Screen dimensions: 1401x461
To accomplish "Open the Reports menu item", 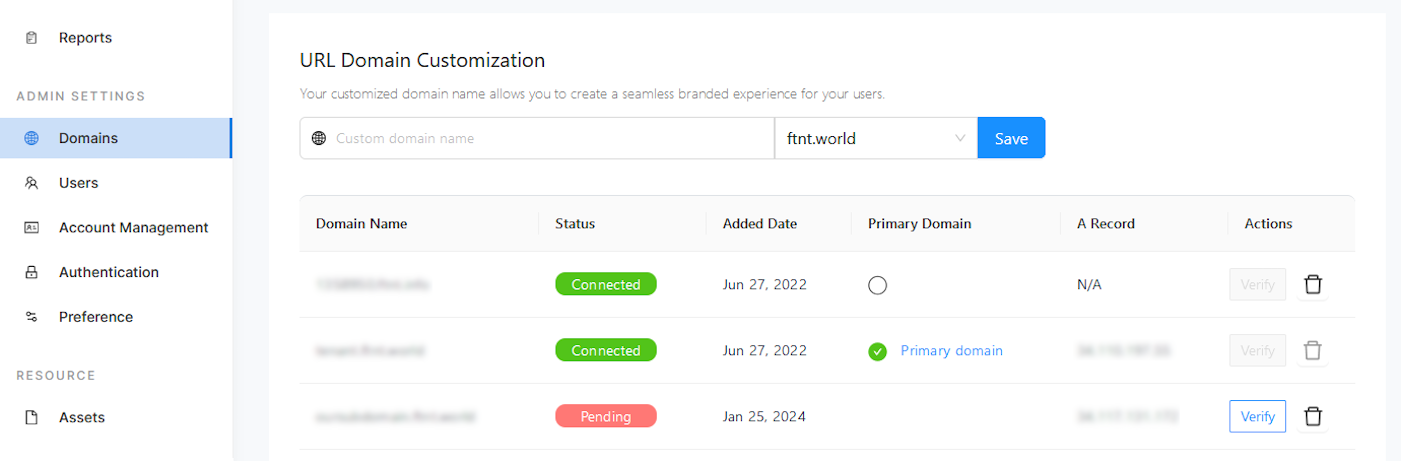I will click(85, 38).
